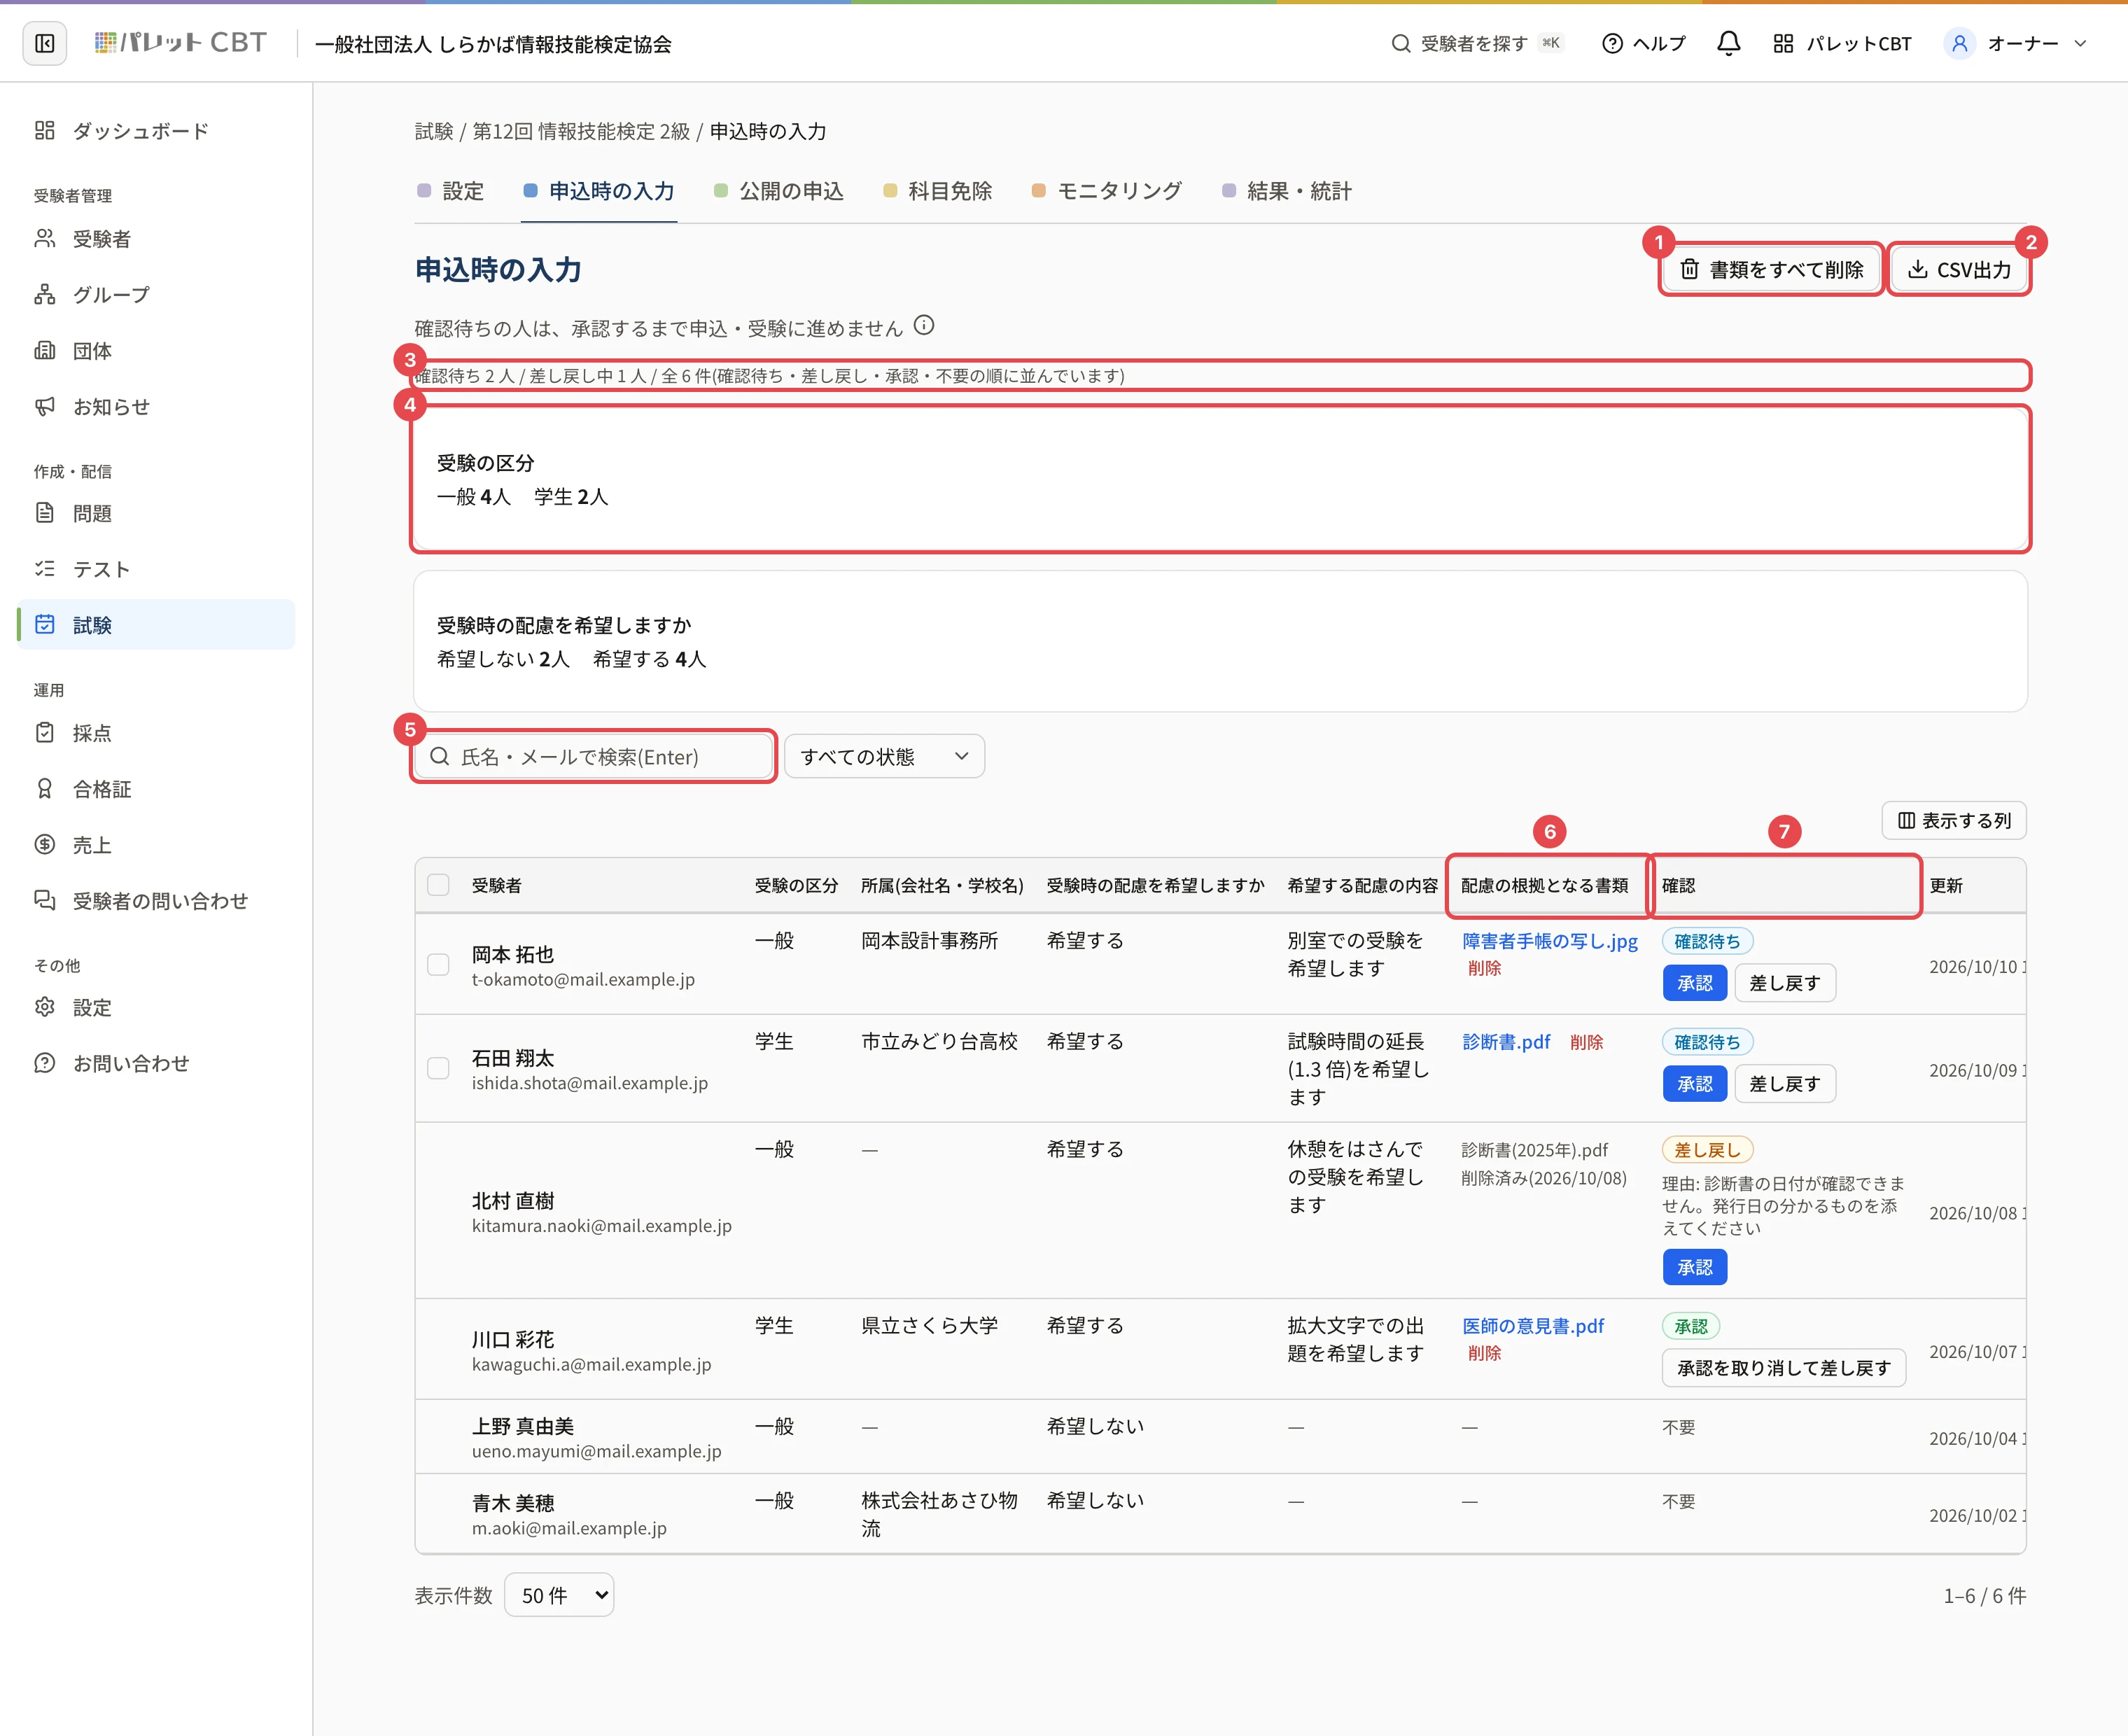Viewport: 2128px width, 1736px height.
Task: Expand the オーナー account menu chevron
Action: (x=2081, y=43)
